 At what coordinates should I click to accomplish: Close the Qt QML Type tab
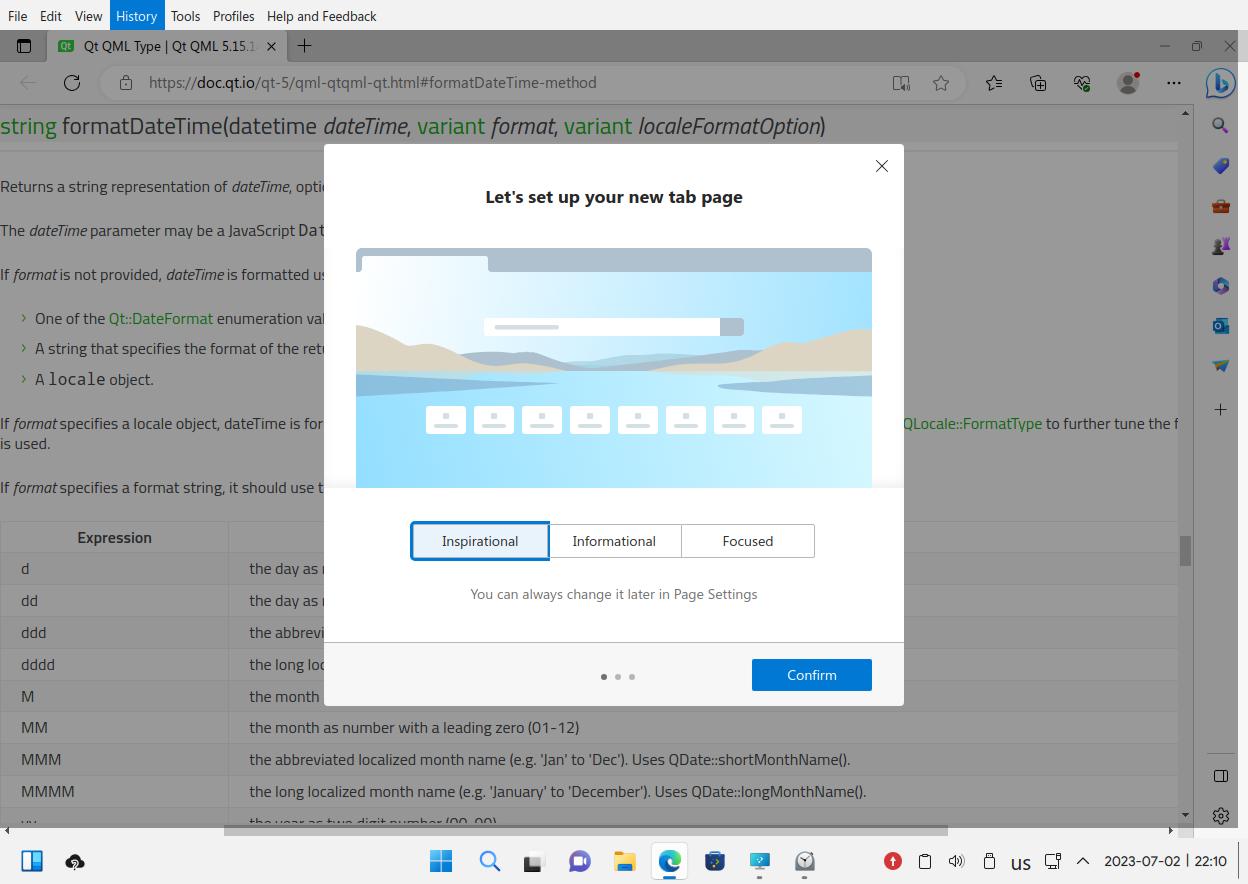click(x=272, y=46)
